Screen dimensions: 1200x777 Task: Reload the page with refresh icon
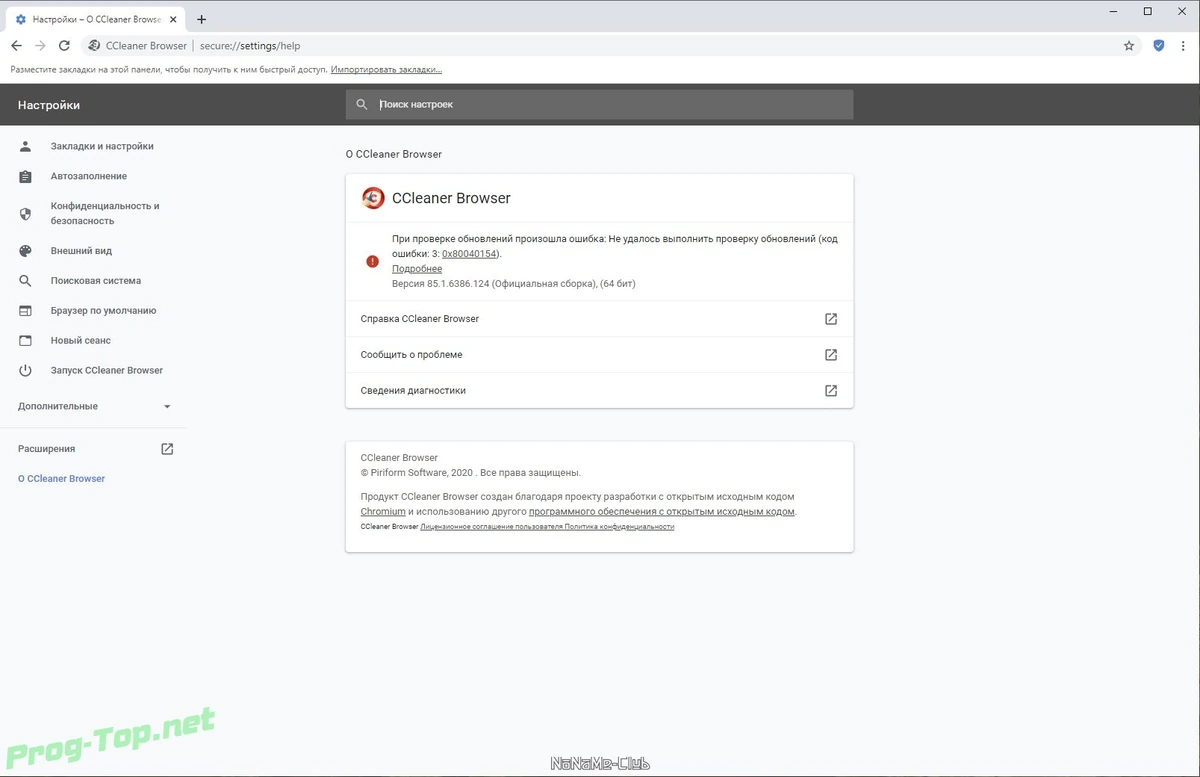click(65, 45)
